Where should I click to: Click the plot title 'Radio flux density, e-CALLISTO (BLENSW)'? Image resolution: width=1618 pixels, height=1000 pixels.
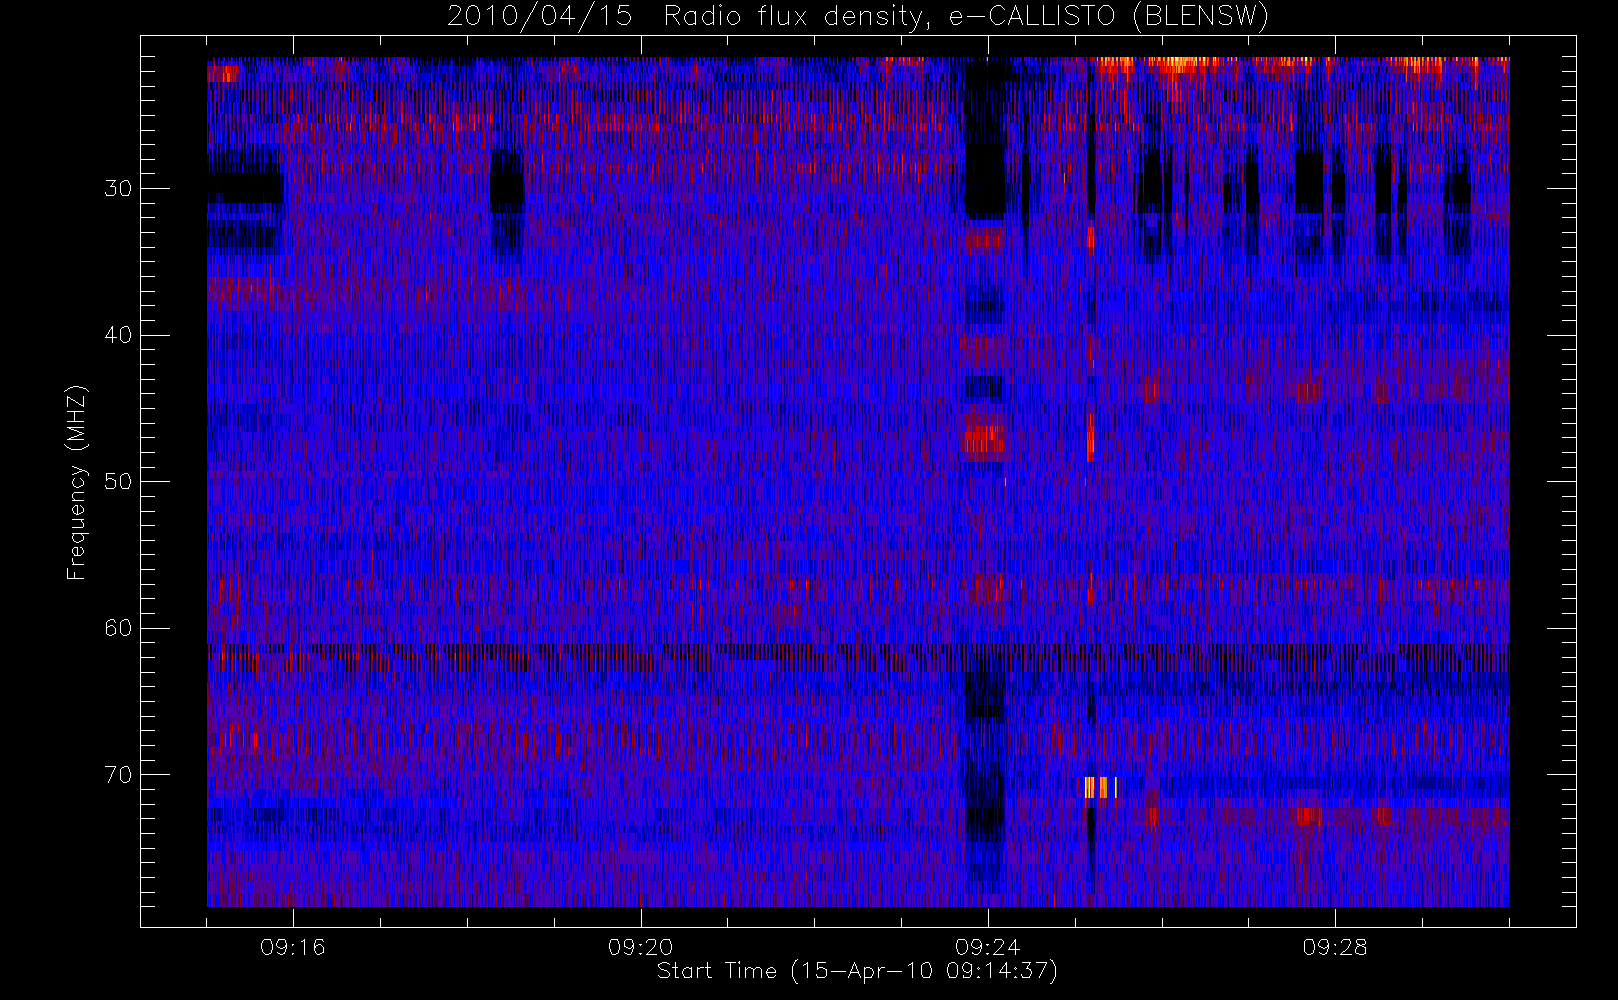click(966, 16)
